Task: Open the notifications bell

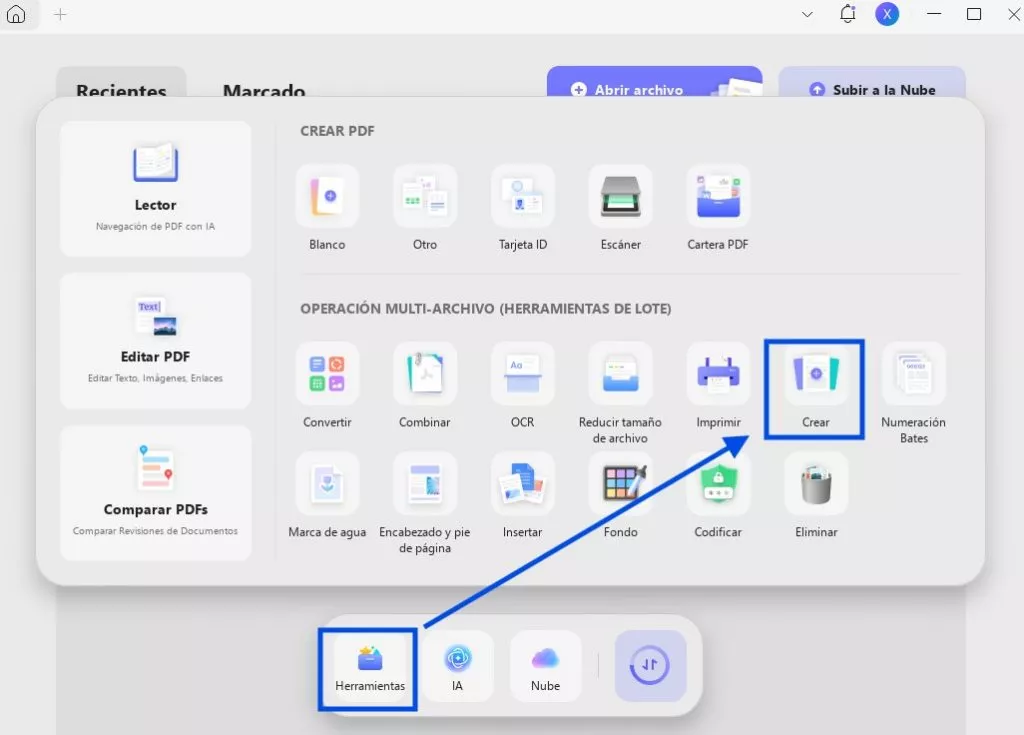Action: [848, 14]
